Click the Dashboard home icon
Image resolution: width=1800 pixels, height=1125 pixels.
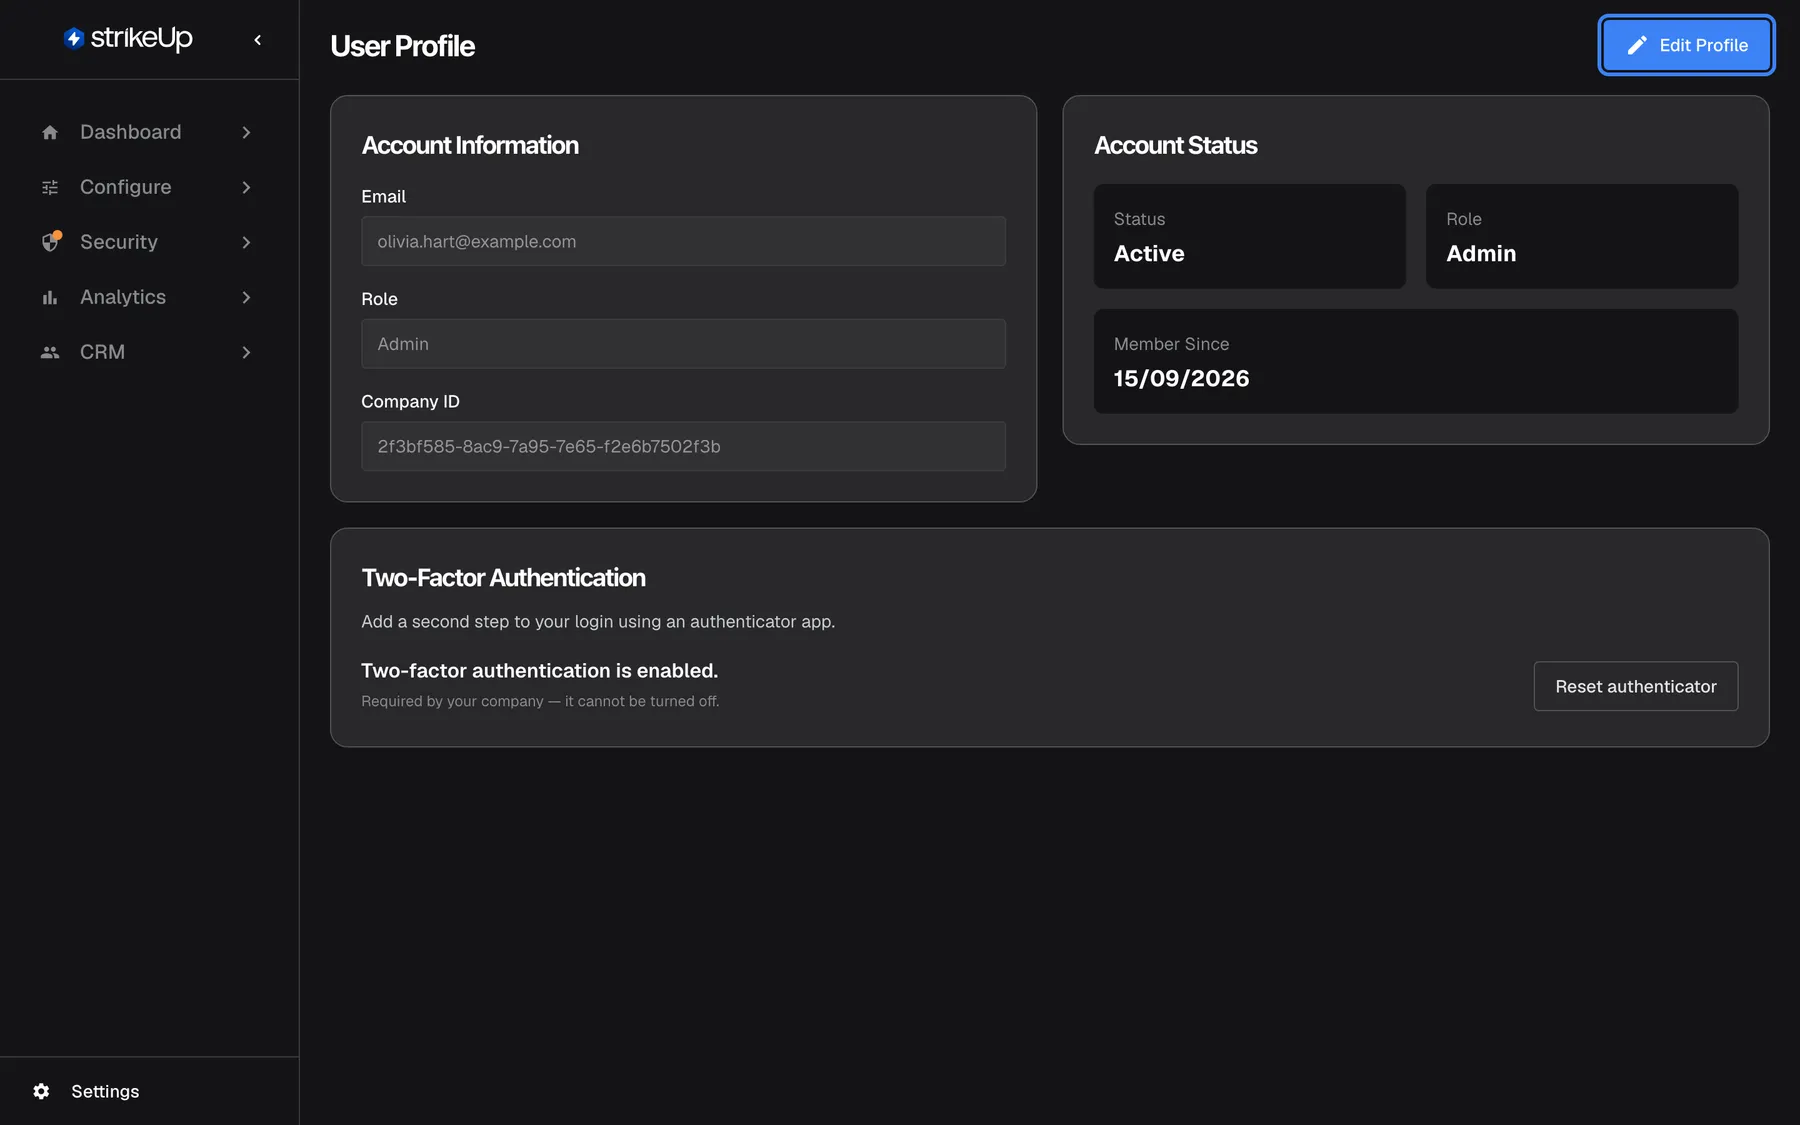(50, 132)
